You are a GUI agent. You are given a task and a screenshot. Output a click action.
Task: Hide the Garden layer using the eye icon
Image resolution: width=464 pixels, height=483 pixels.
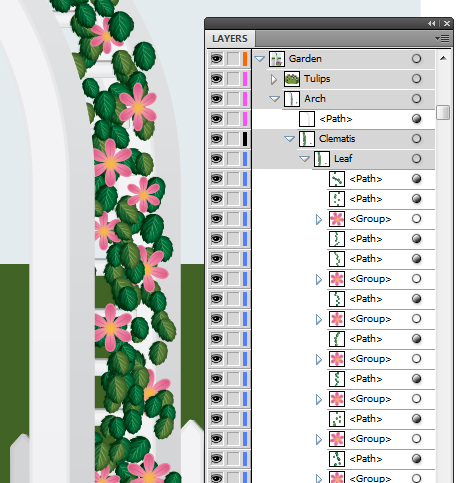217,59
